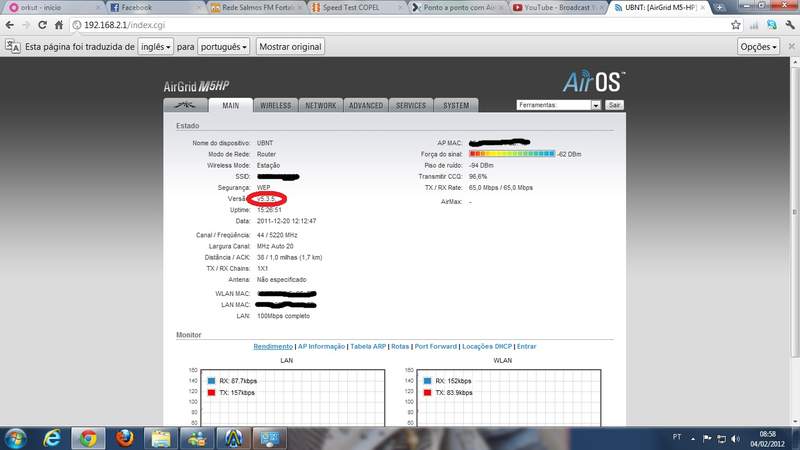Bookmark this page with the star icon

736,25
